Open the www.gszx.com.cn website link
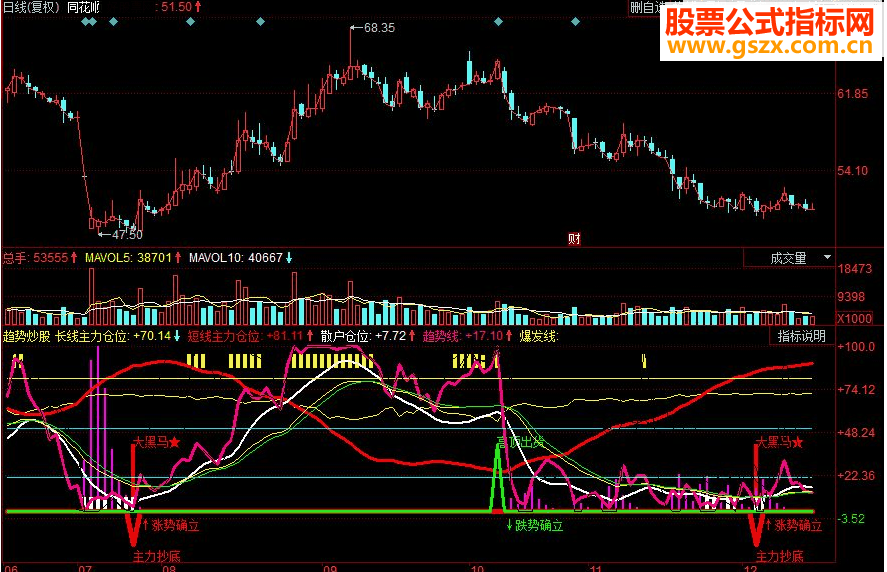This screenshot has width=887, height=572. pyautogui.click(x=770, y=45)
